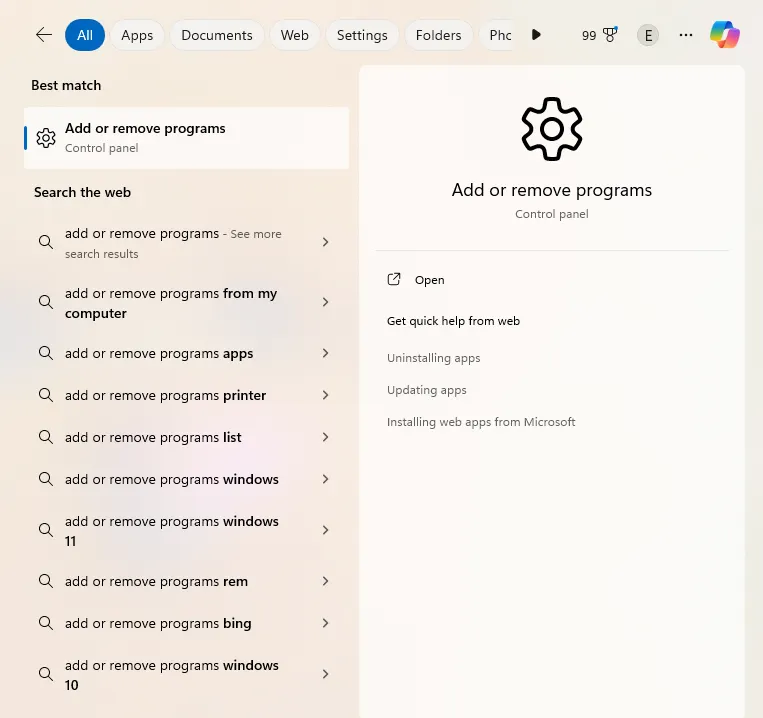Switch to the partially visible Photos tab

496,35
